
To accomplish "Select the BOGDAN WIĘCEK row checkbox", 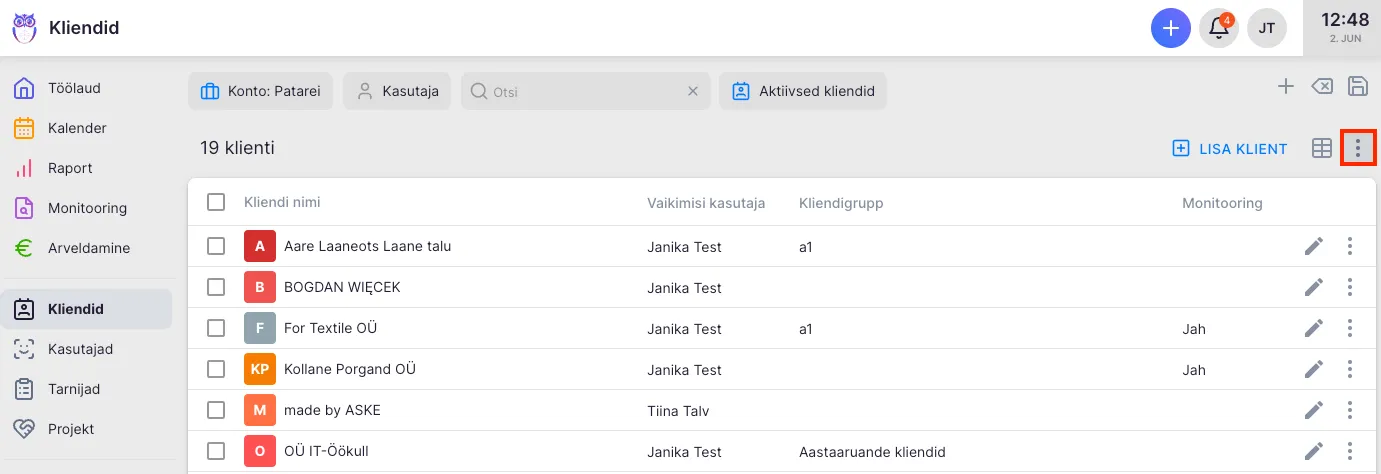I will 216,287.
